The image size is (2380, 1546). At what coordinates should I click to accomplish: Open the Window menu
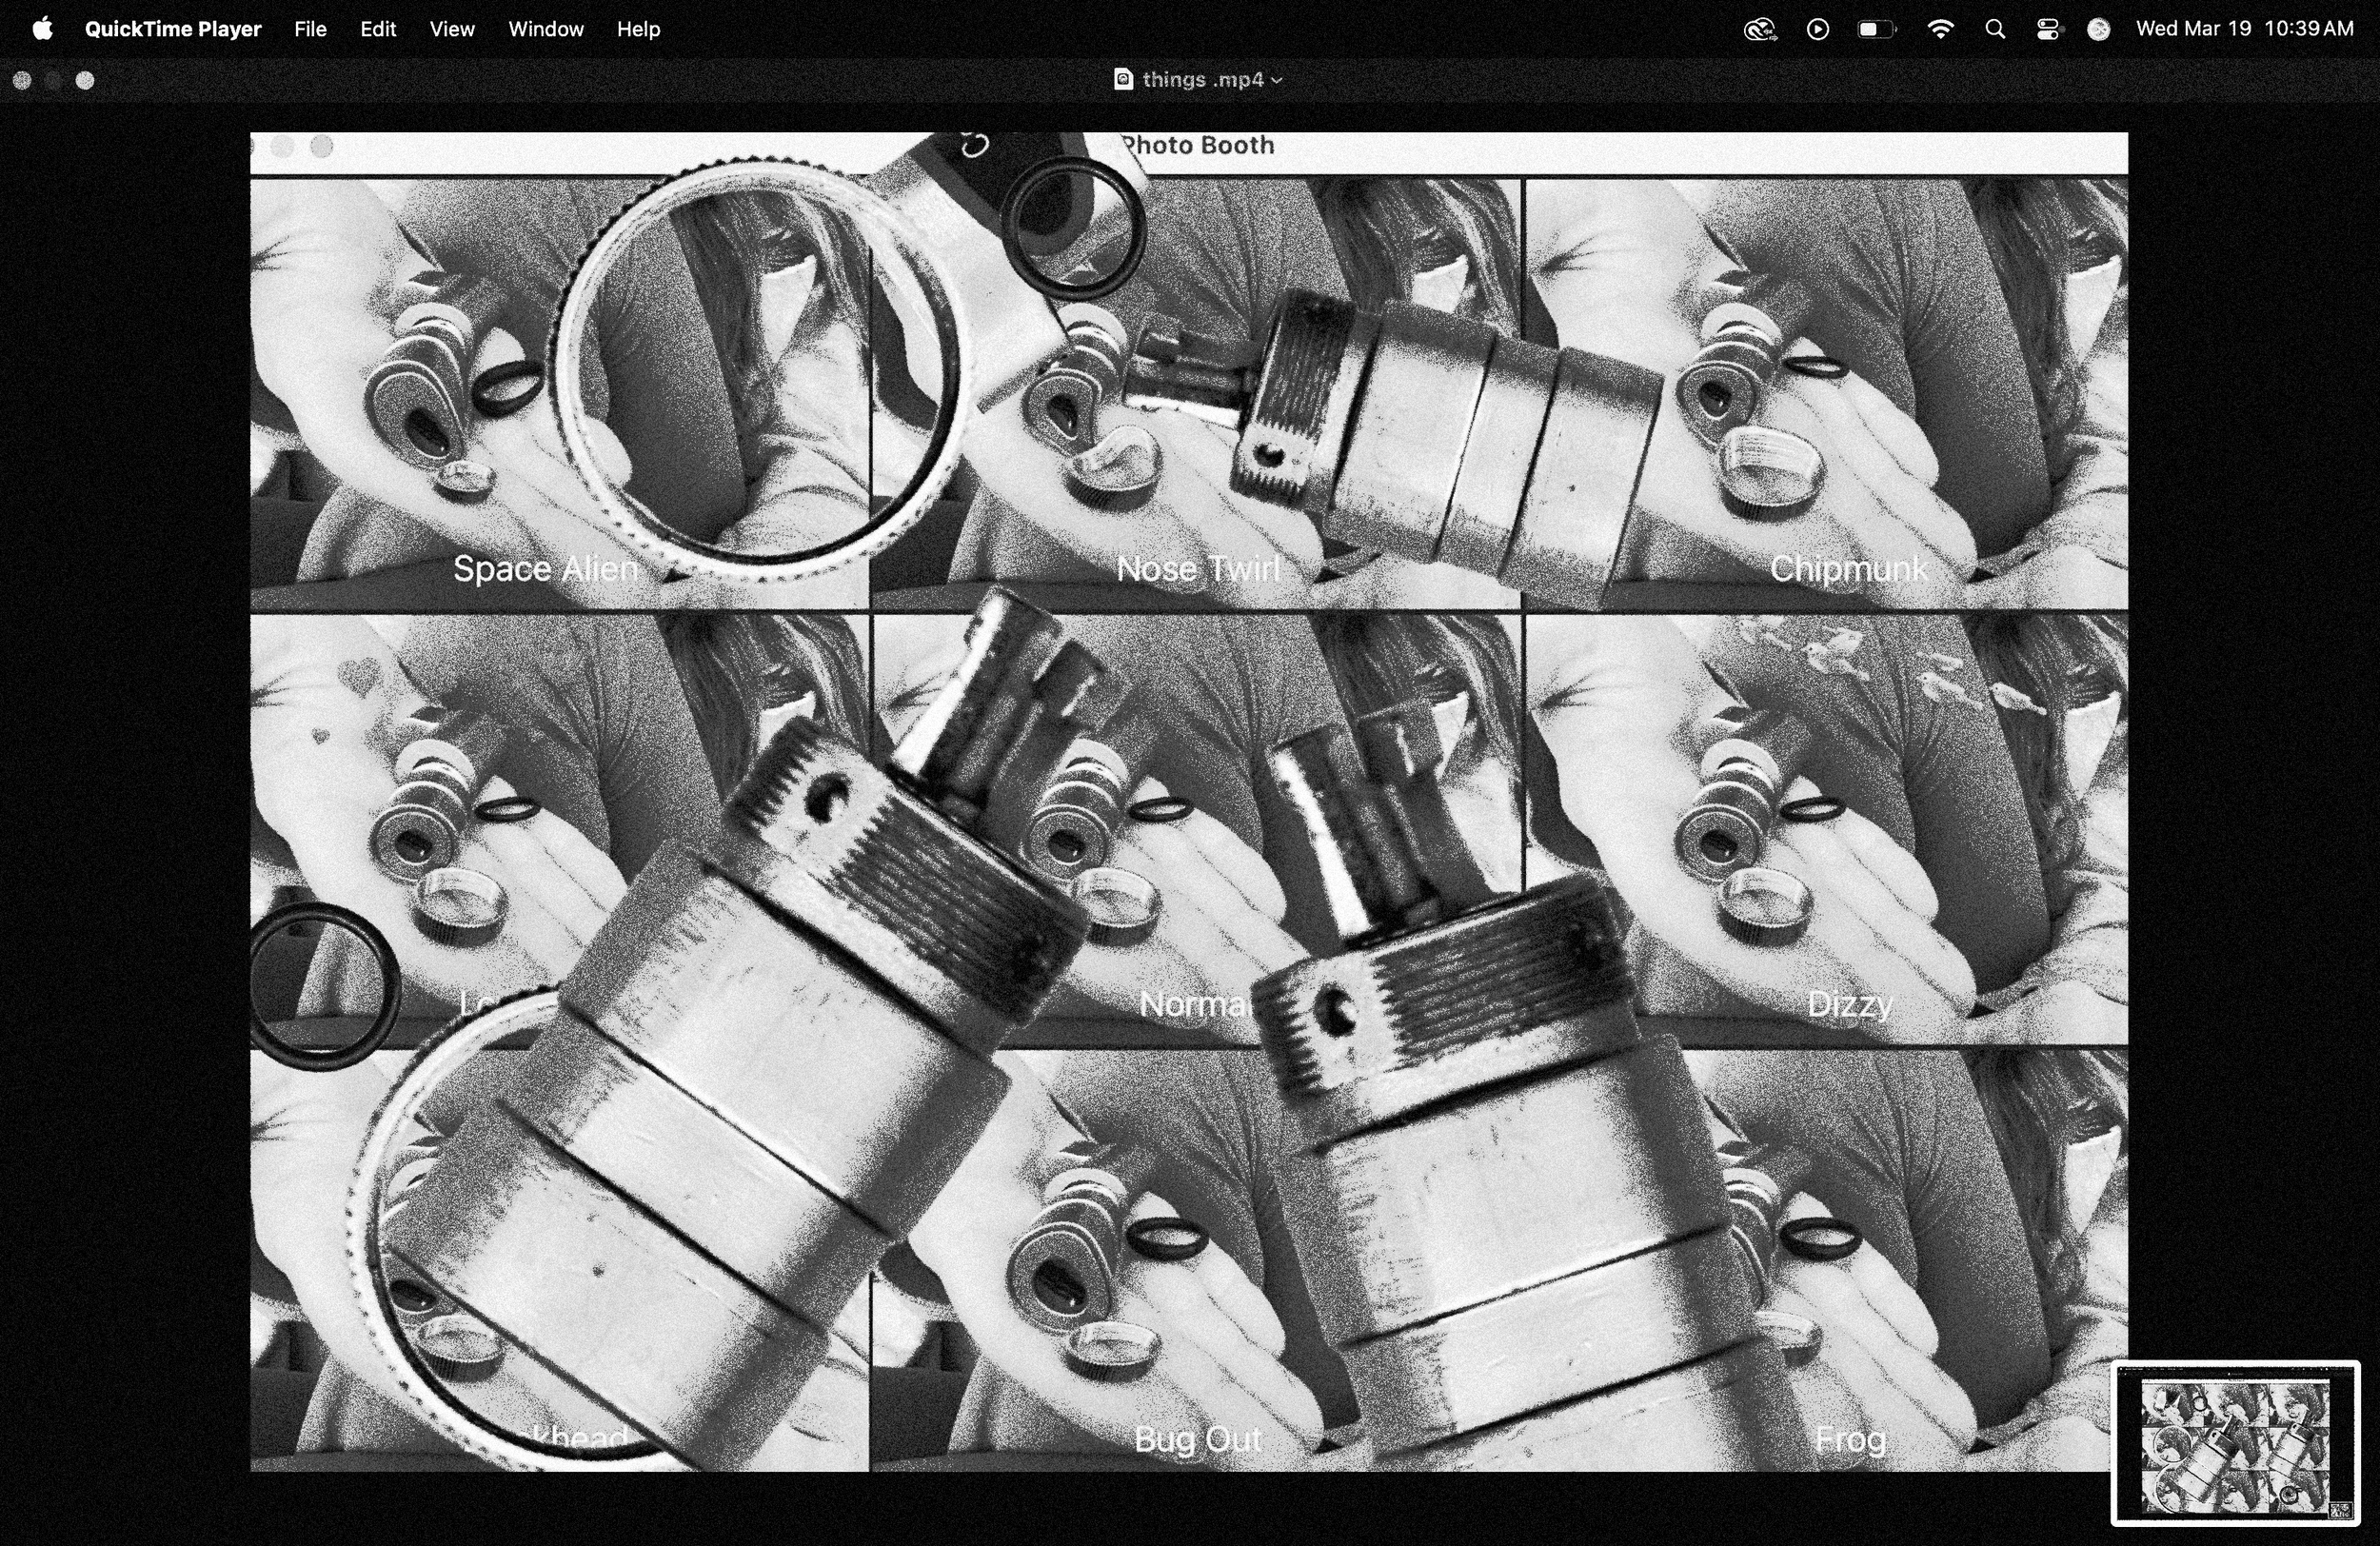pos(545,29)
